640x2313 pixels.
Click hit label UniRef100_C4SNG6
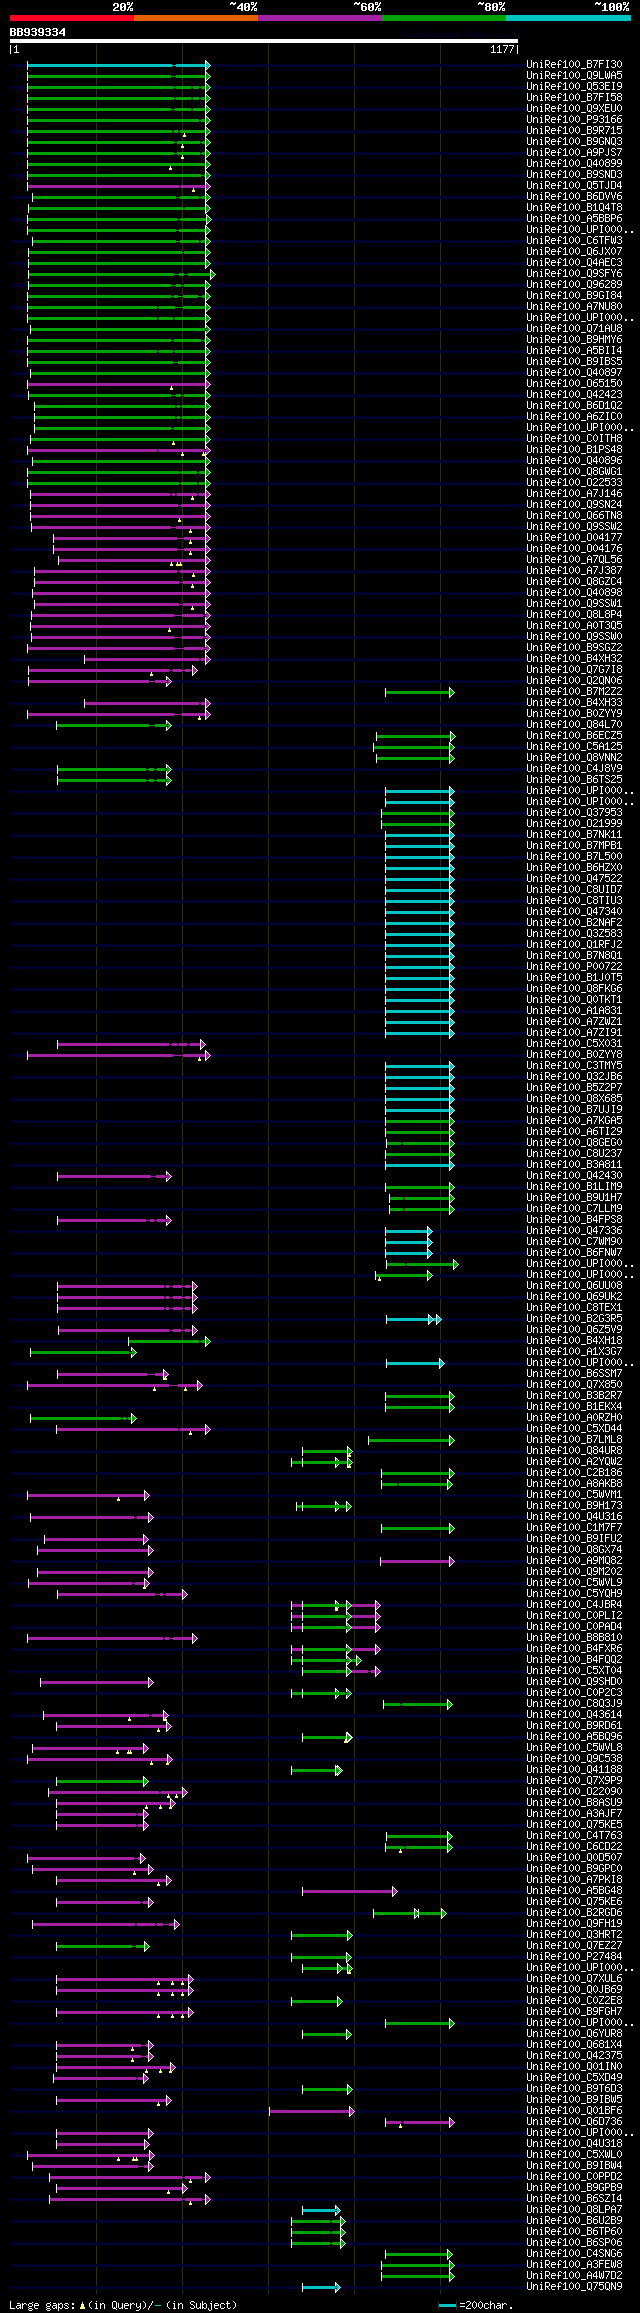[574, 2254]
